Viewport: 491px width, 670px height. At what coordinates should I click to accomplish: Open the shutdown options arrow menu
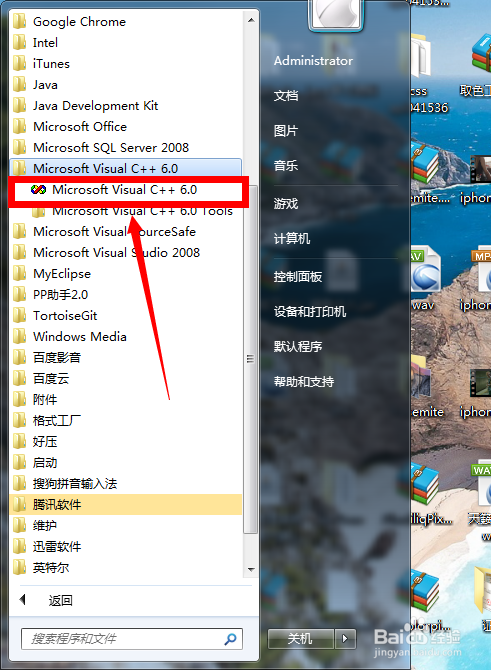coord(345,639)
